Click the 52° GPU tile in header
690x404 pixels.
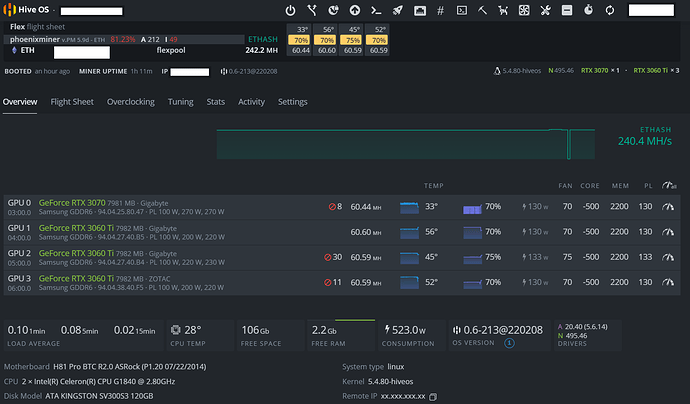377,40
